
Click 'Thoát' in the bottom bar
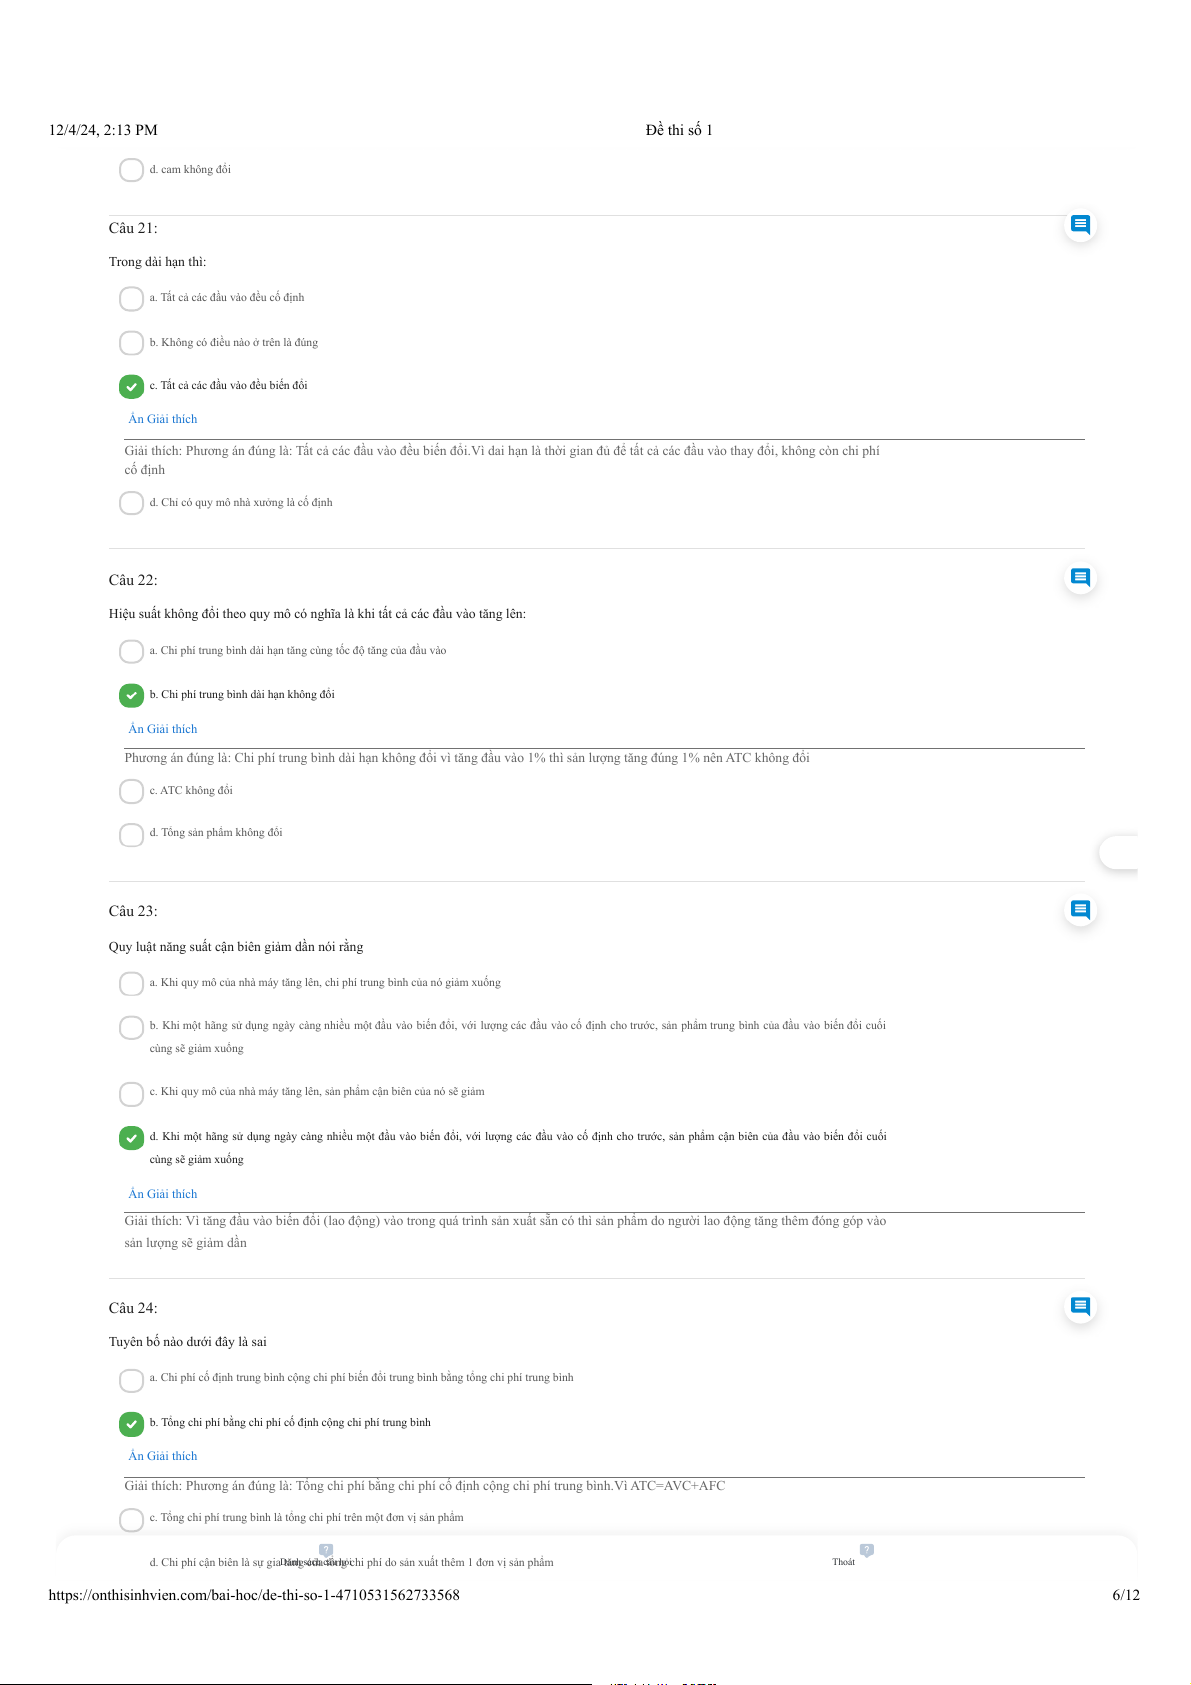point(844,1562)
